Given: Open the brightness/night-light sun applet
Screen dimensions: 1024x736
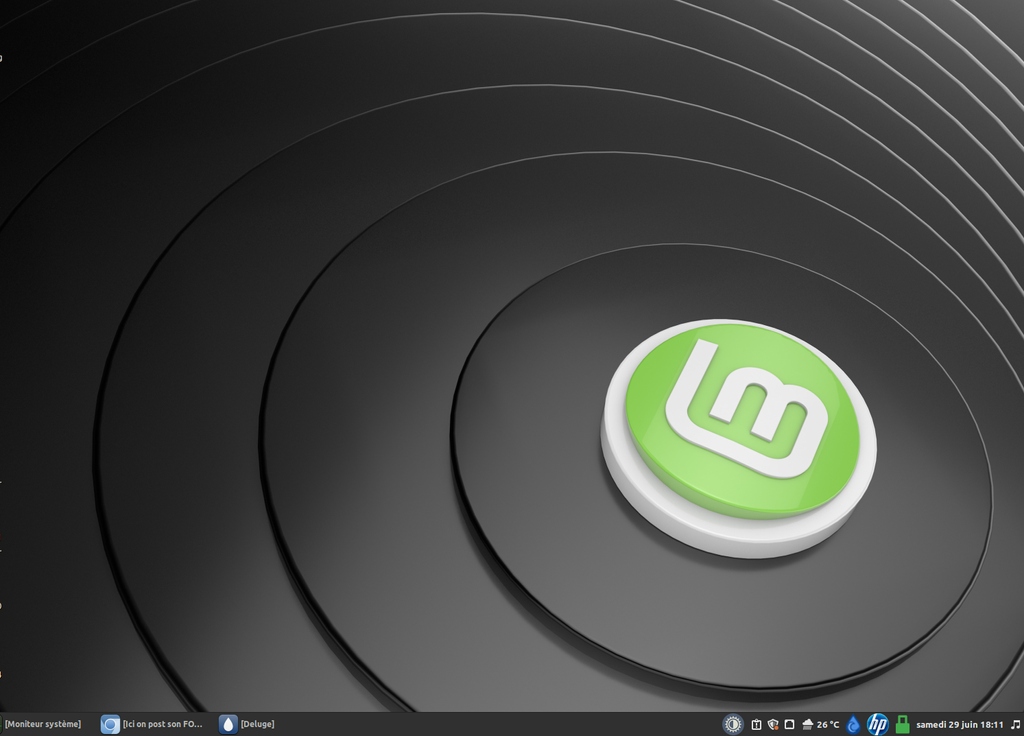Looking at the screenshot, I should pos(733,724).
